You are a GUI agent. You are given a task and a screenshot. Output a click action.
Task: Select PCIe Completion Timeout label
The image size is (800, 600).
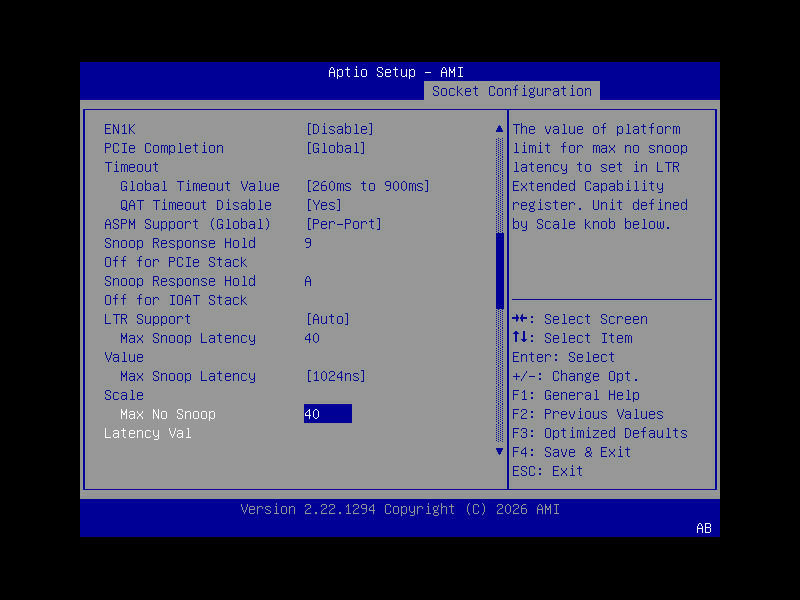(x=164, y=158)
